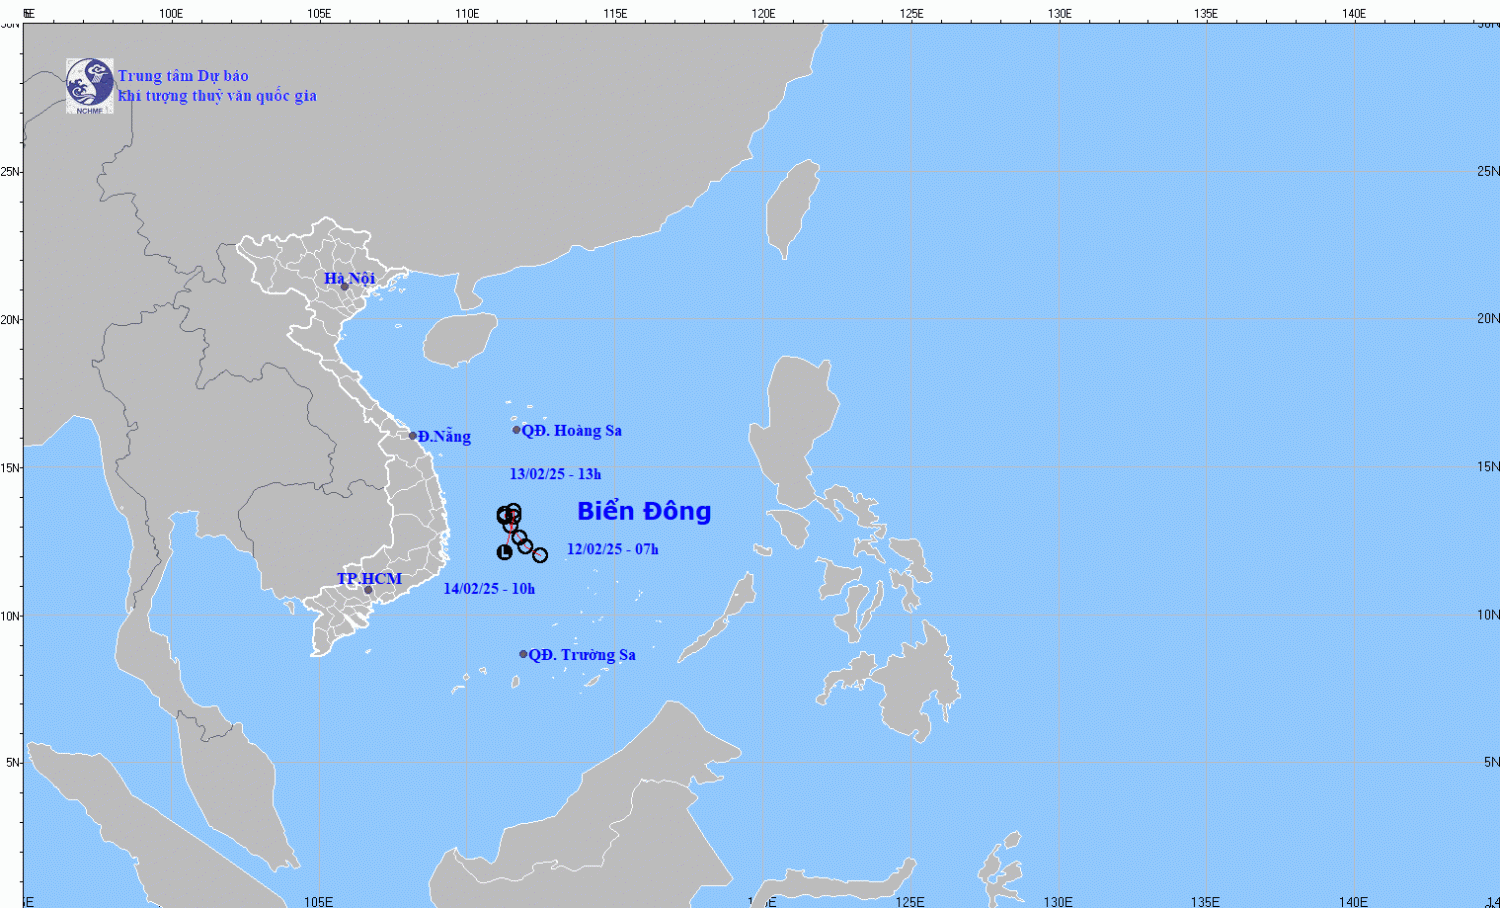1500x908 pixels.
Task: Click the TP.HCM city dot marker
Action: (368, 590)
